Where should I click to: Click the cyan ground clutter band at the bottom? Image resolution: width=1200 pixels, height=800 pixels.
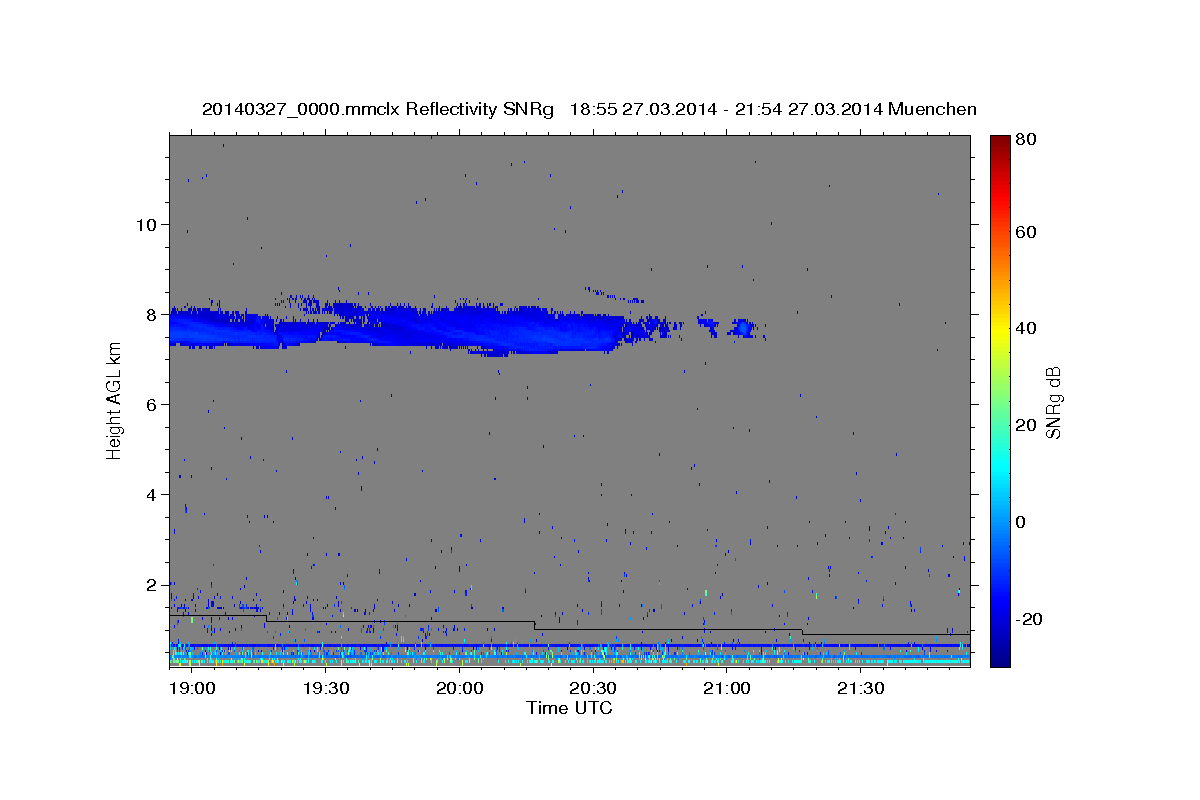pos(570,661)
